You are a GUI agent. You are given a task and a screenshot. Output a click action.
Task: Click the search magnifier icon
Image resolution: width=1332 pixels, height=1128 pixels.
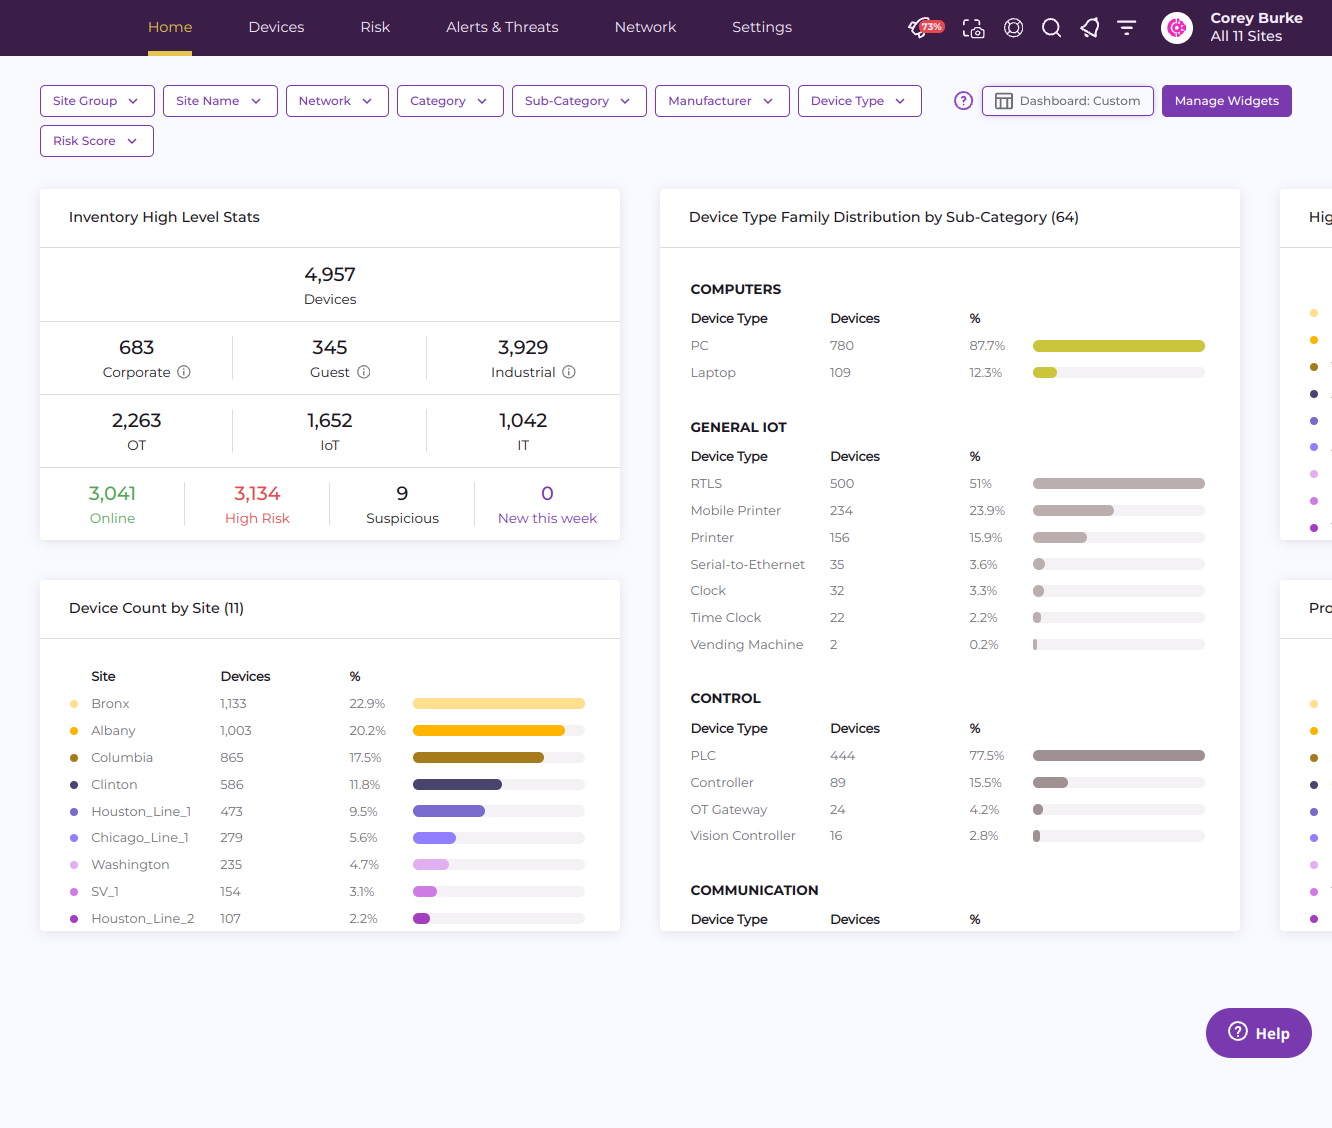tap(1051, 28)
